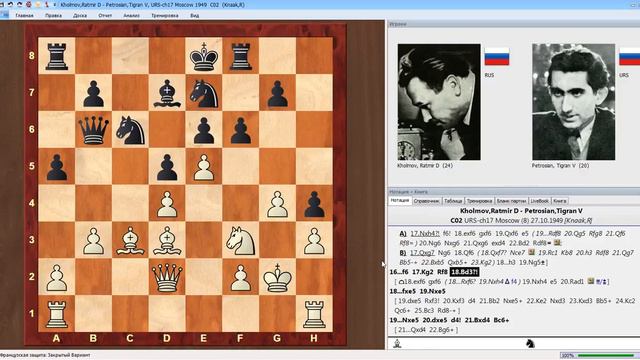Switch to the Бланк партии tab

[511, 201]
